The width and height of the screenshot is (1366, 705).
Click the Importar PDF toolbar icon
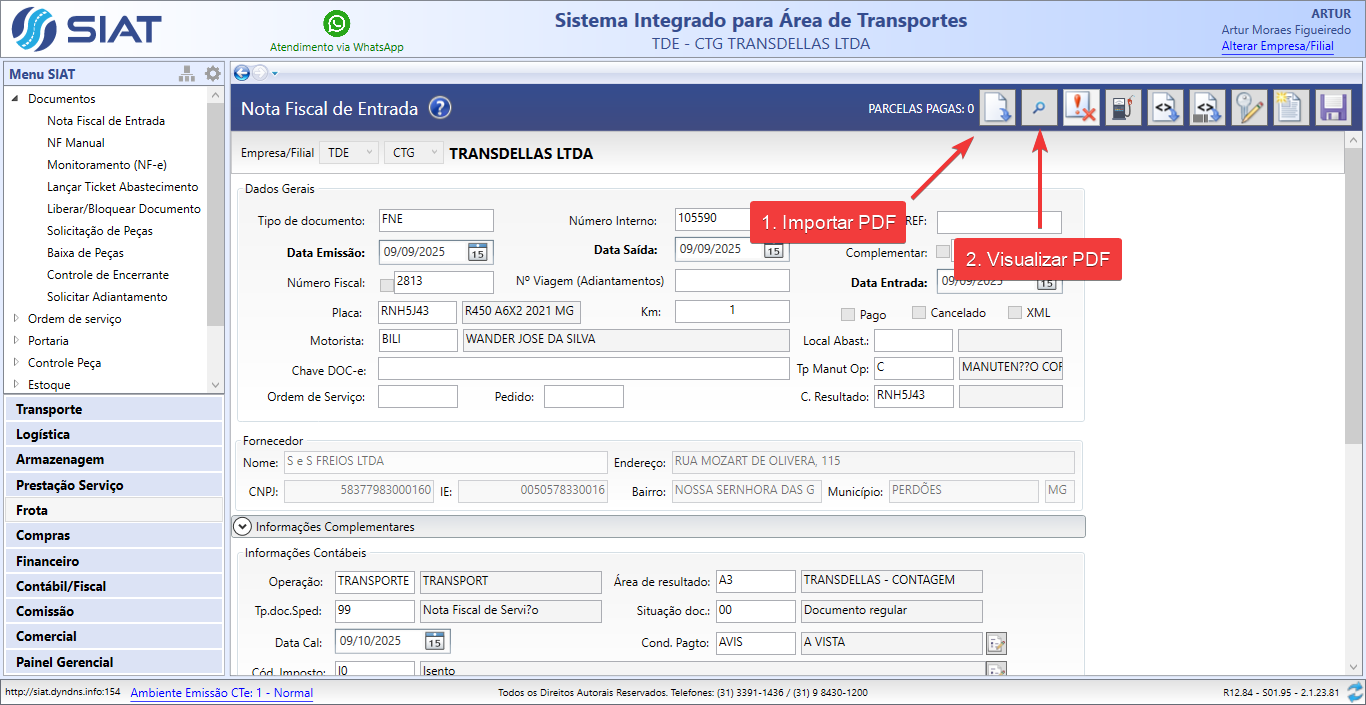998,108
